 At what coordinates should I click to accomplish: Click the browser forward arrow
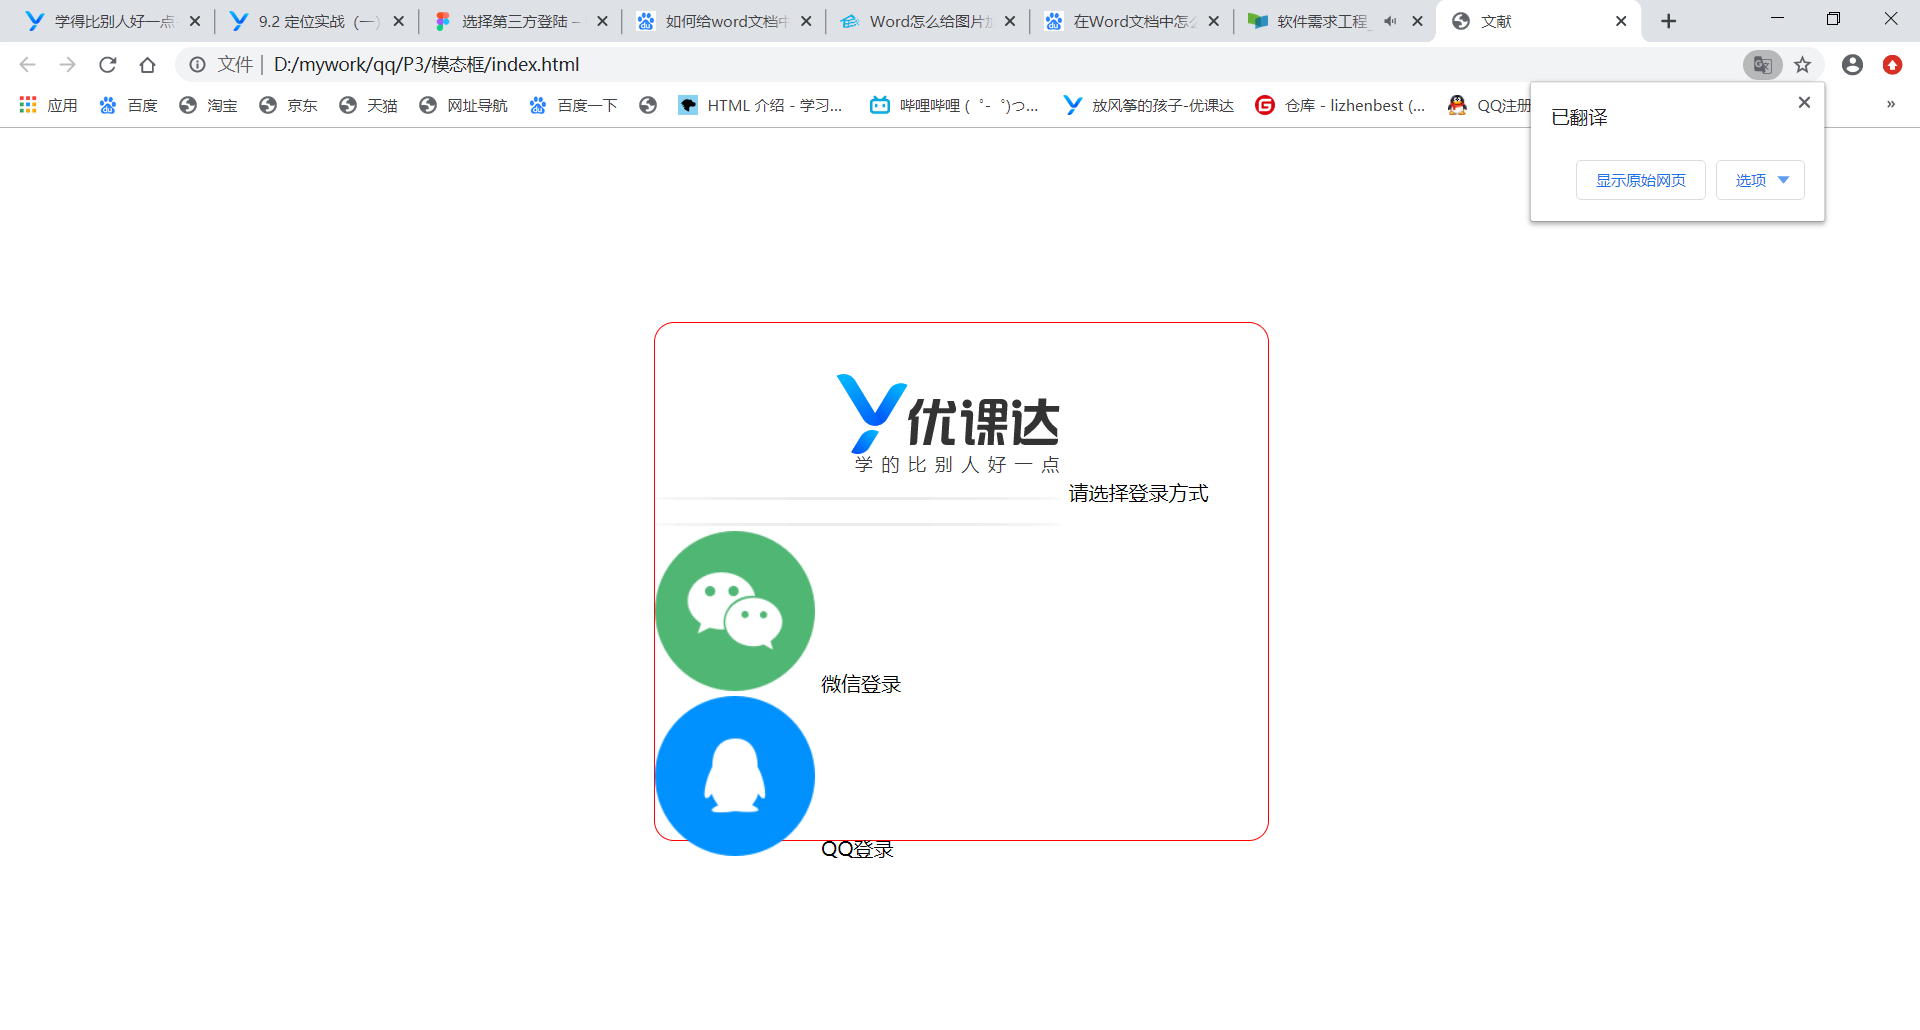(x=67, y=65)
